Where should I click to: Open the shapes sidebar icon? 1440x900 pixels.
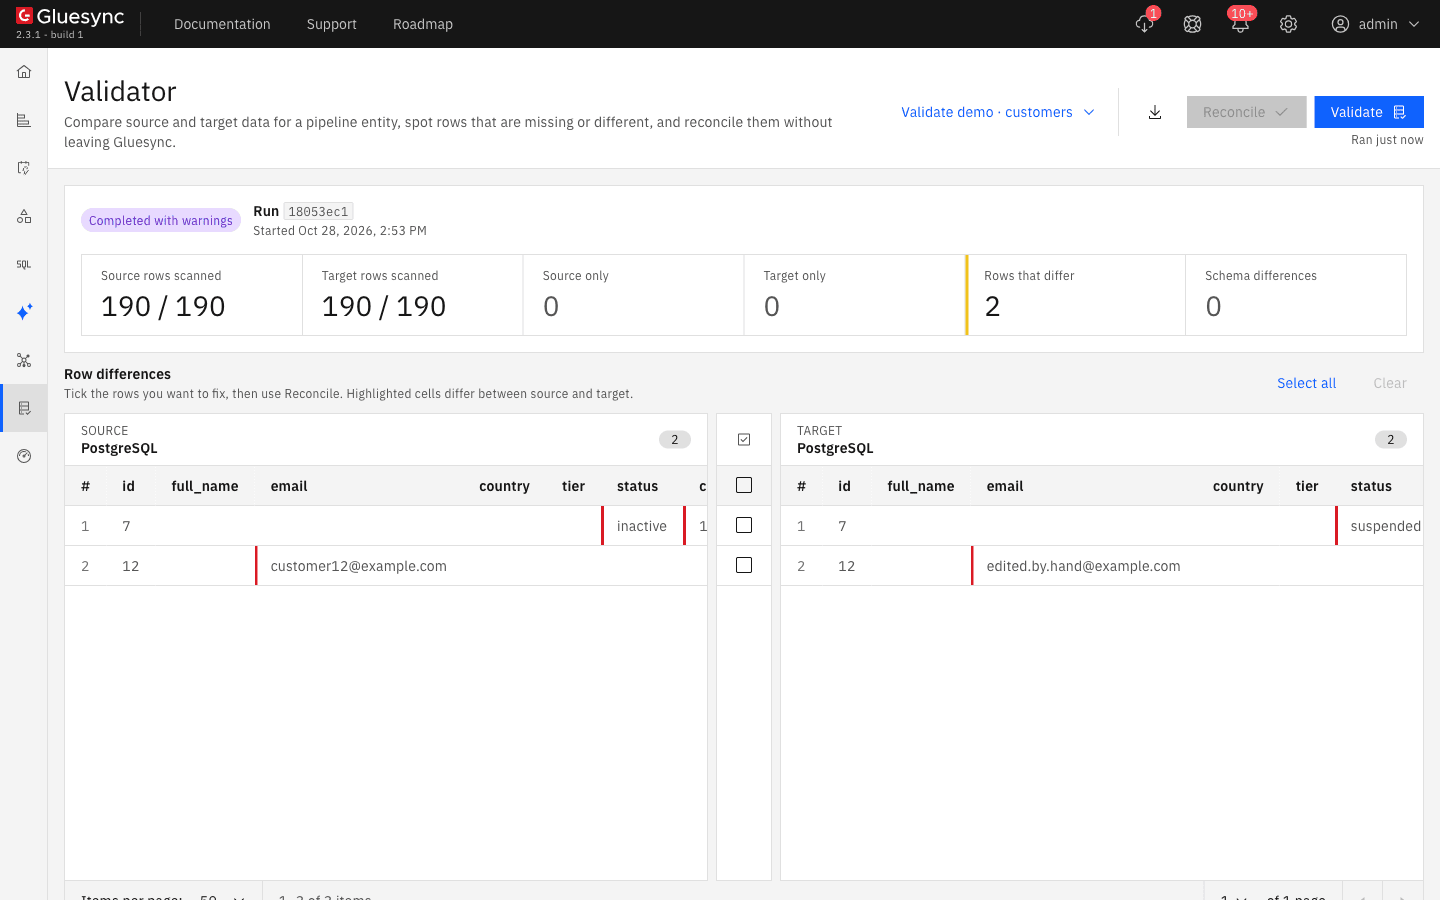pyautogui.click(x=24, y=216)
